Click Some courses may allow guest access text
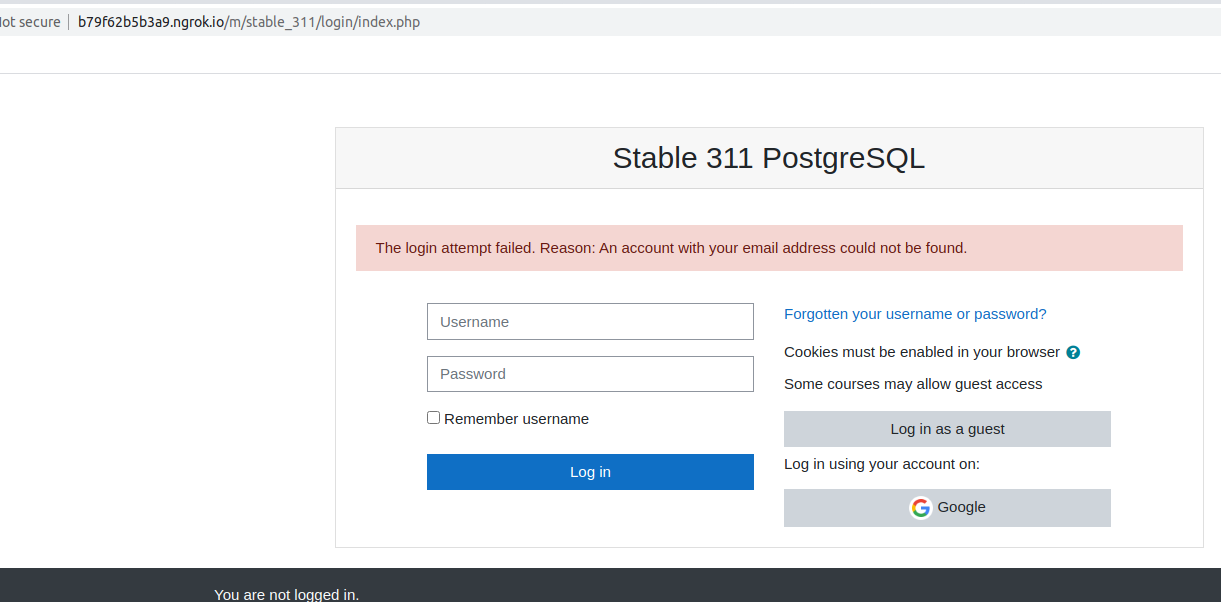This screenshot has height=602, width=1221. (x=913, y=384)
